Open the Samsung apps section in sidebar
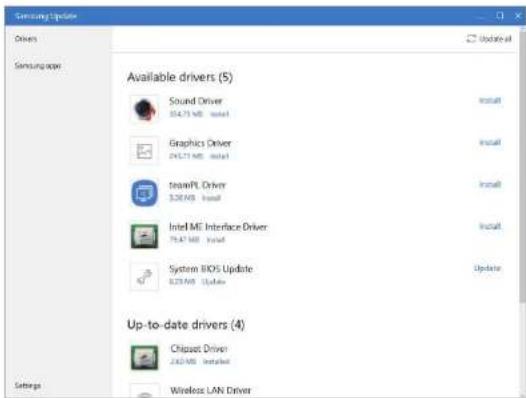 click(38, 65)
